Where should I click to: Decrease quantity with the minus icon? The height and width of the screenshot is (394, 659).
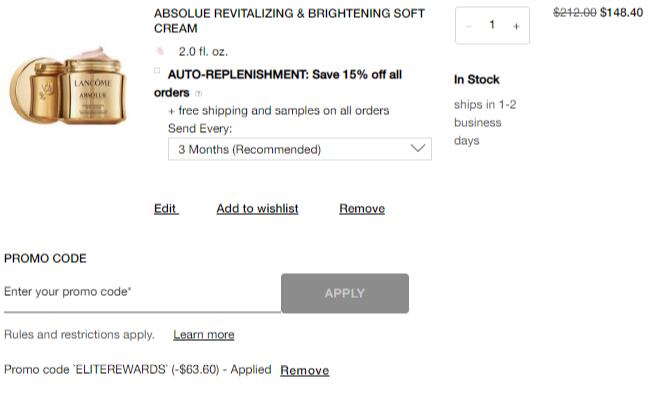pyautogui.click(x=468, y=26)
